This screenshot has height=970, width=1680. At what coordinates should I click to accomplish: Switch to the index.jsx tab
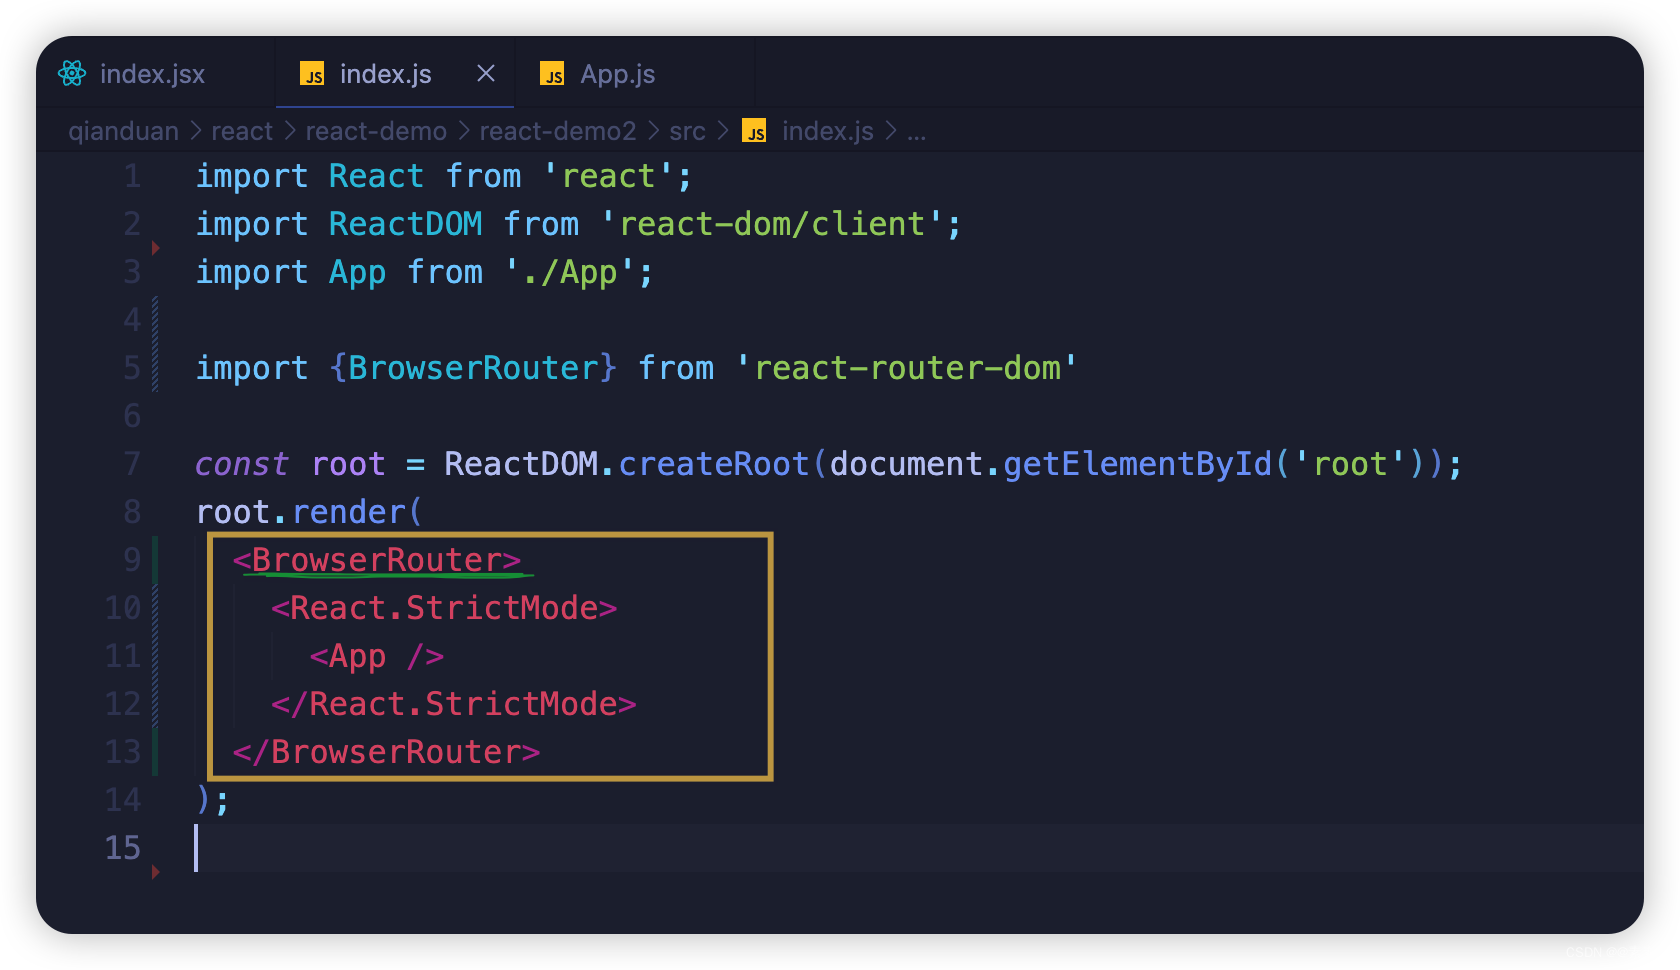tap(152, 74)
